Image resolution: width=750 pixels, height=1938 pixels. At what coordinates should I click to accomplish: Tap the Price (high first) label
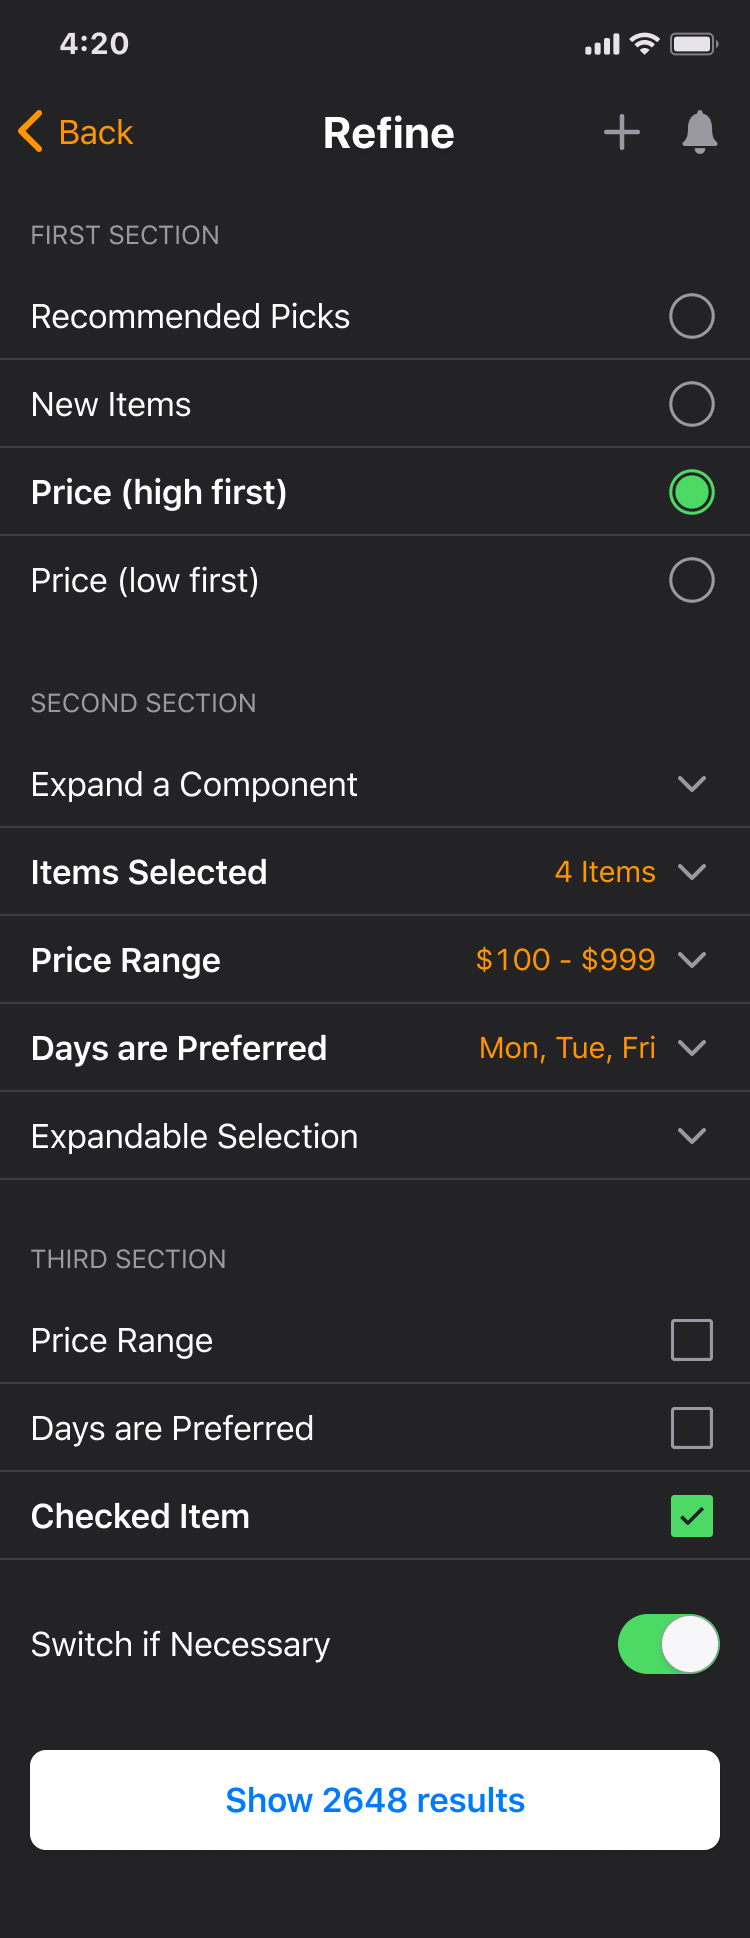(x=159, y=492)
